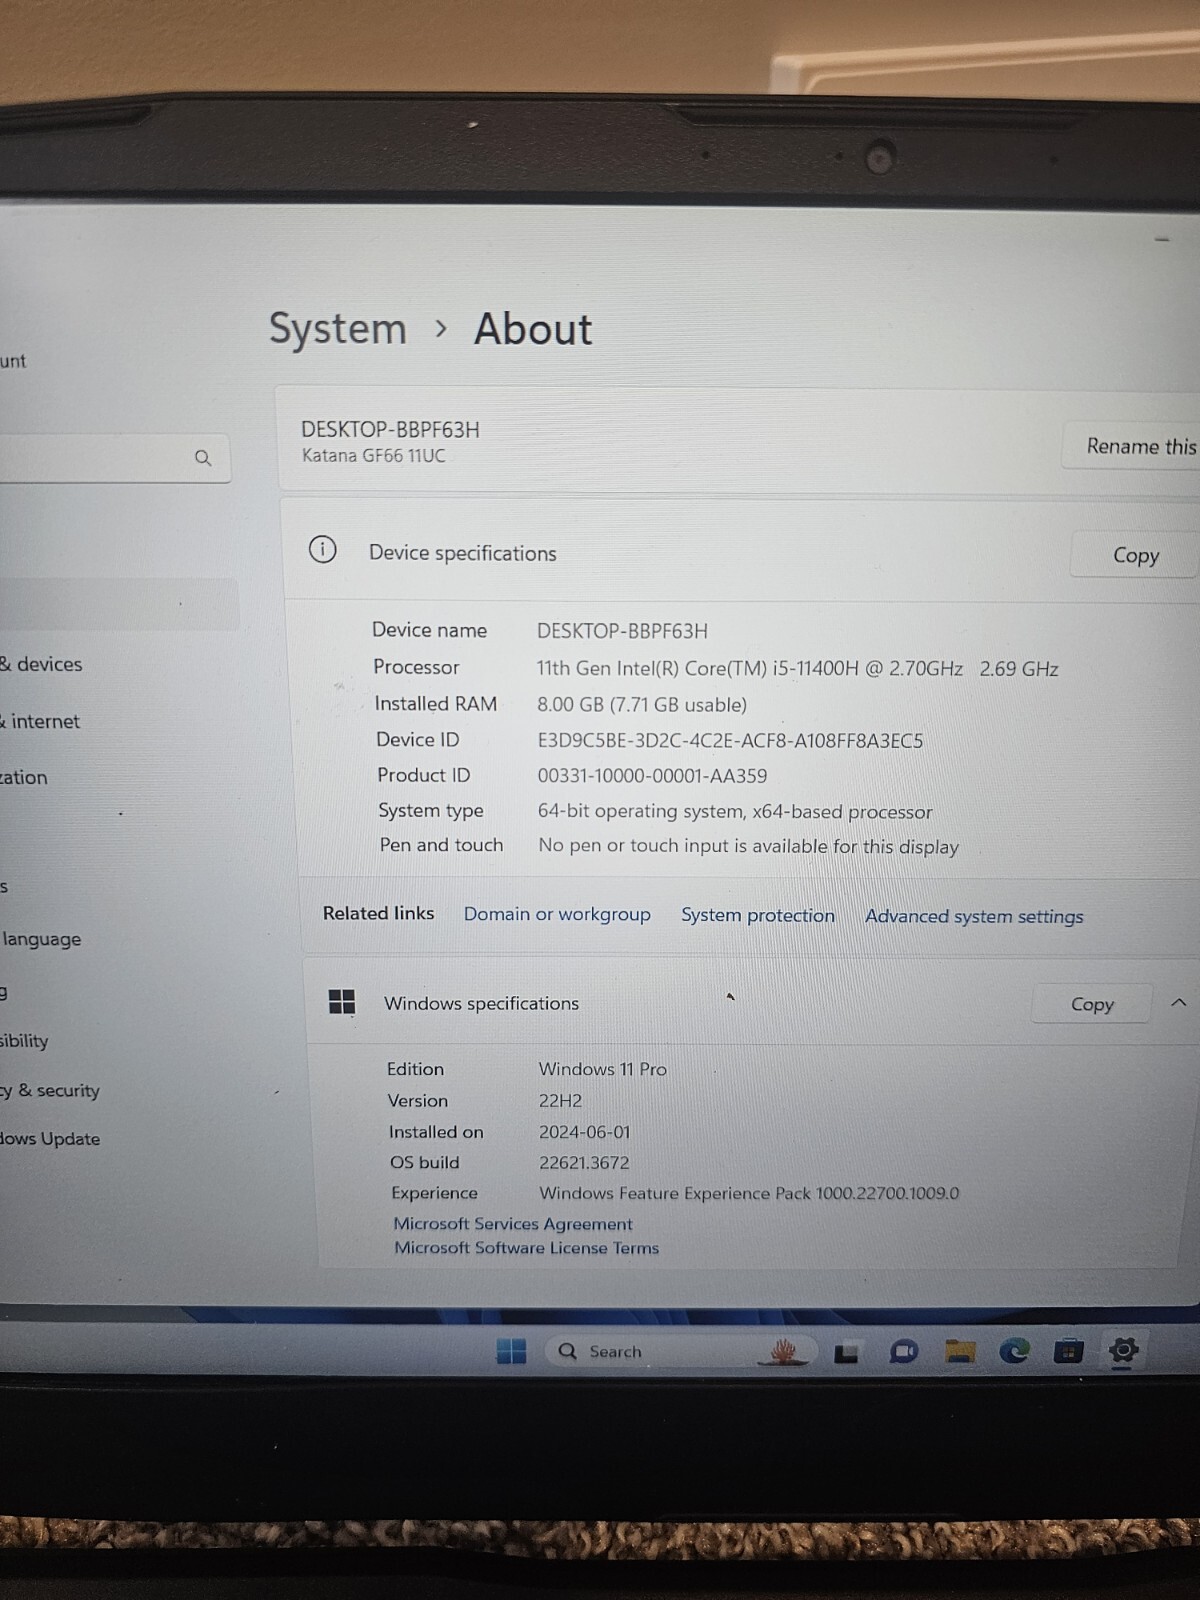The width and height of the screenshot is (1200, 1600).
Task: Click the magnifier in the settings search field
Action: click(203, 458)
